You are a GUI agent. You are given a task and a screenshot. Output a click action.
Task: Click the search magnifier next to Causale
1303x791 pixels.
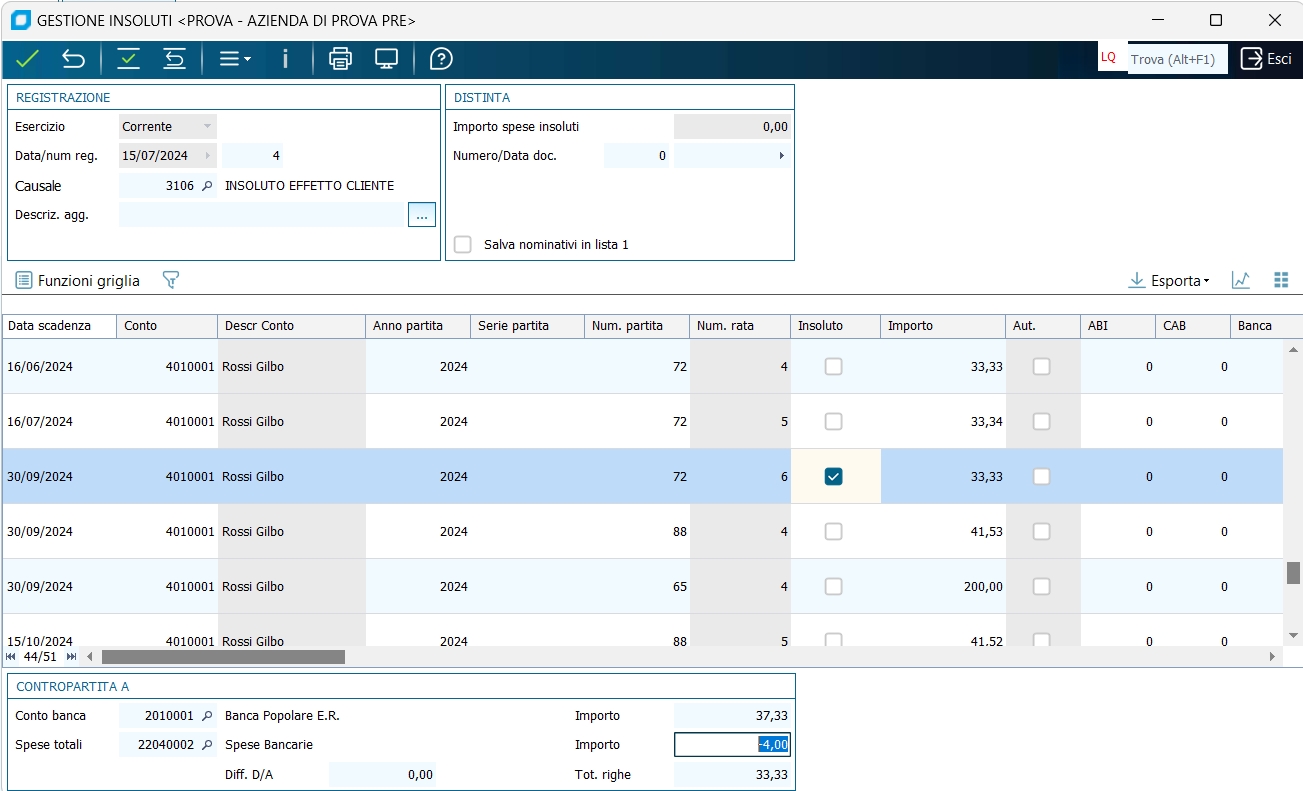pyautogui.click(x=207, y=186)
